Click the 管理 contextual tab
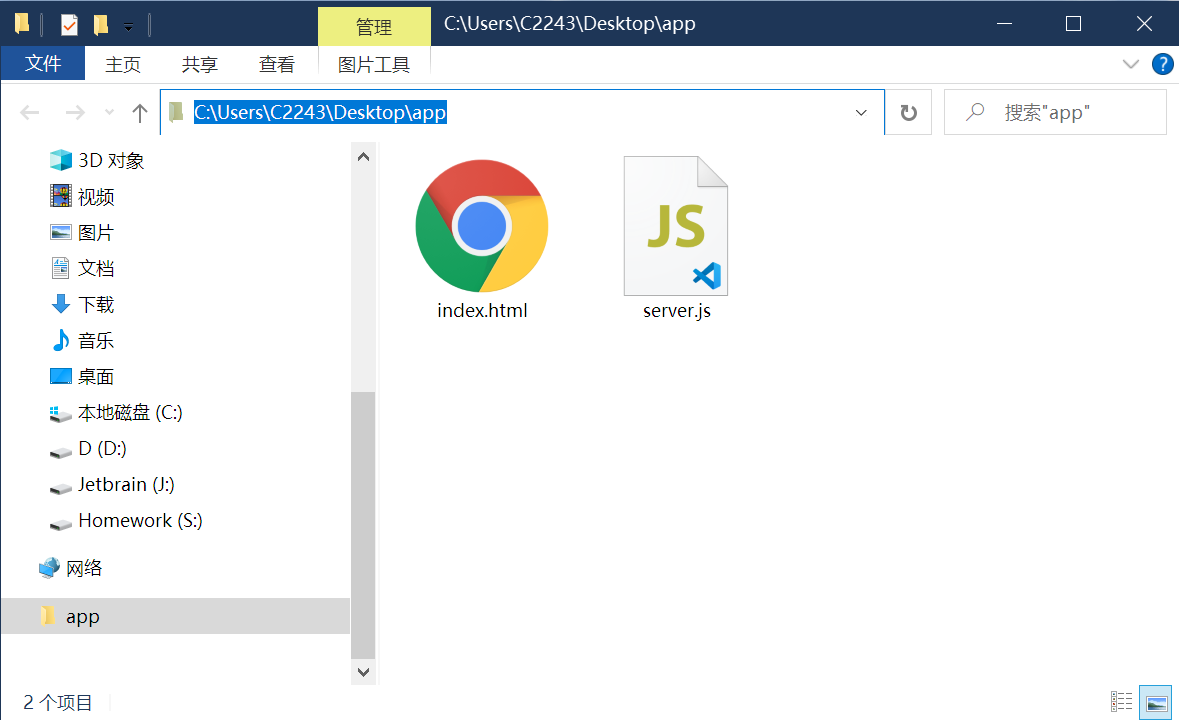 click(x=374, y=27)
